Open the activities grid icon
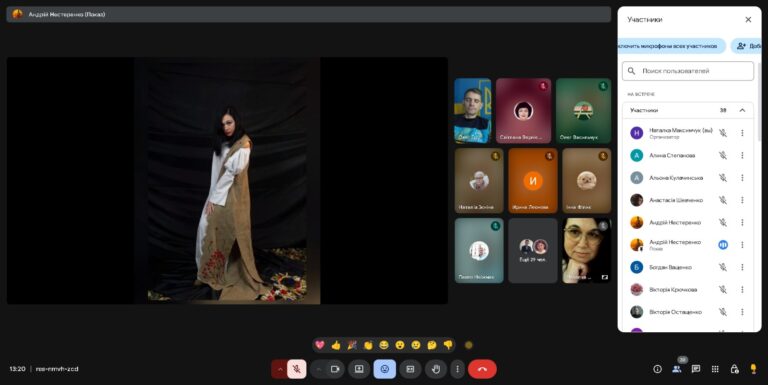This screenshot has height=385, width=768. (x=715, y=369)
